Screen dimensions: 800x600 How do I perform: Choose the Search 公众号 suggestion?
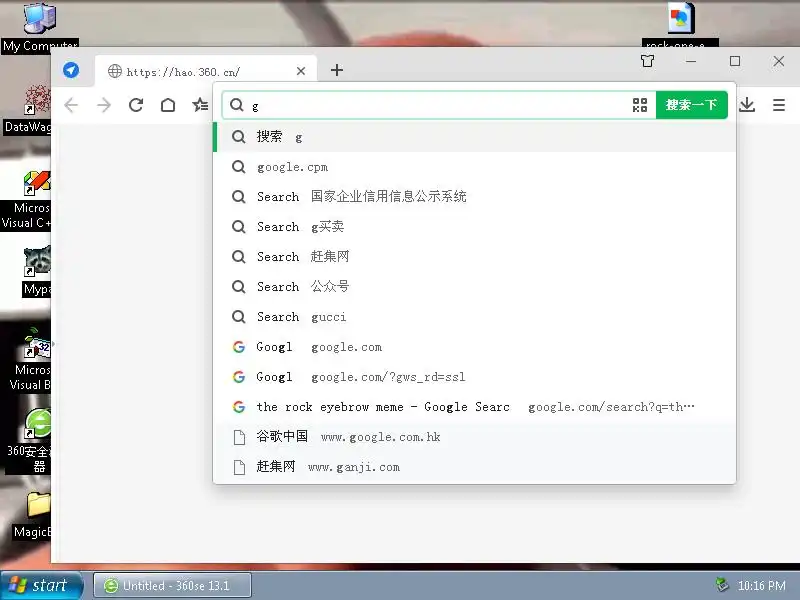(x=474, y=287)
